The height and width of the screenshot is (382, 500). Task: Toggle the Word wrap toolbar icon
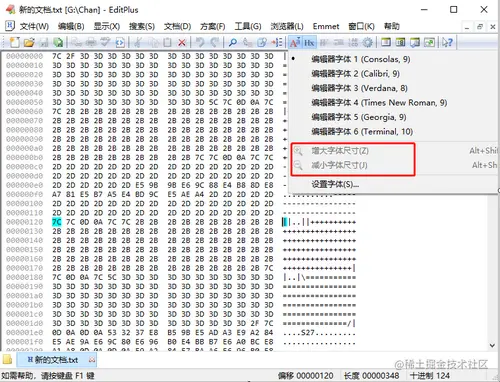pyautogui.click(x=324, y=42)
